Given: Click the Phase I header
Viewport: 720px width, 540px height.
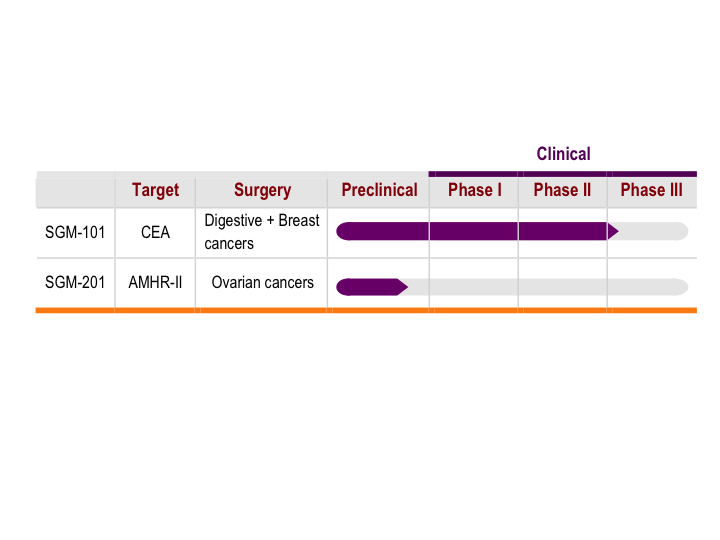Looking at the screenshot, I should click(x=475, y=190).
